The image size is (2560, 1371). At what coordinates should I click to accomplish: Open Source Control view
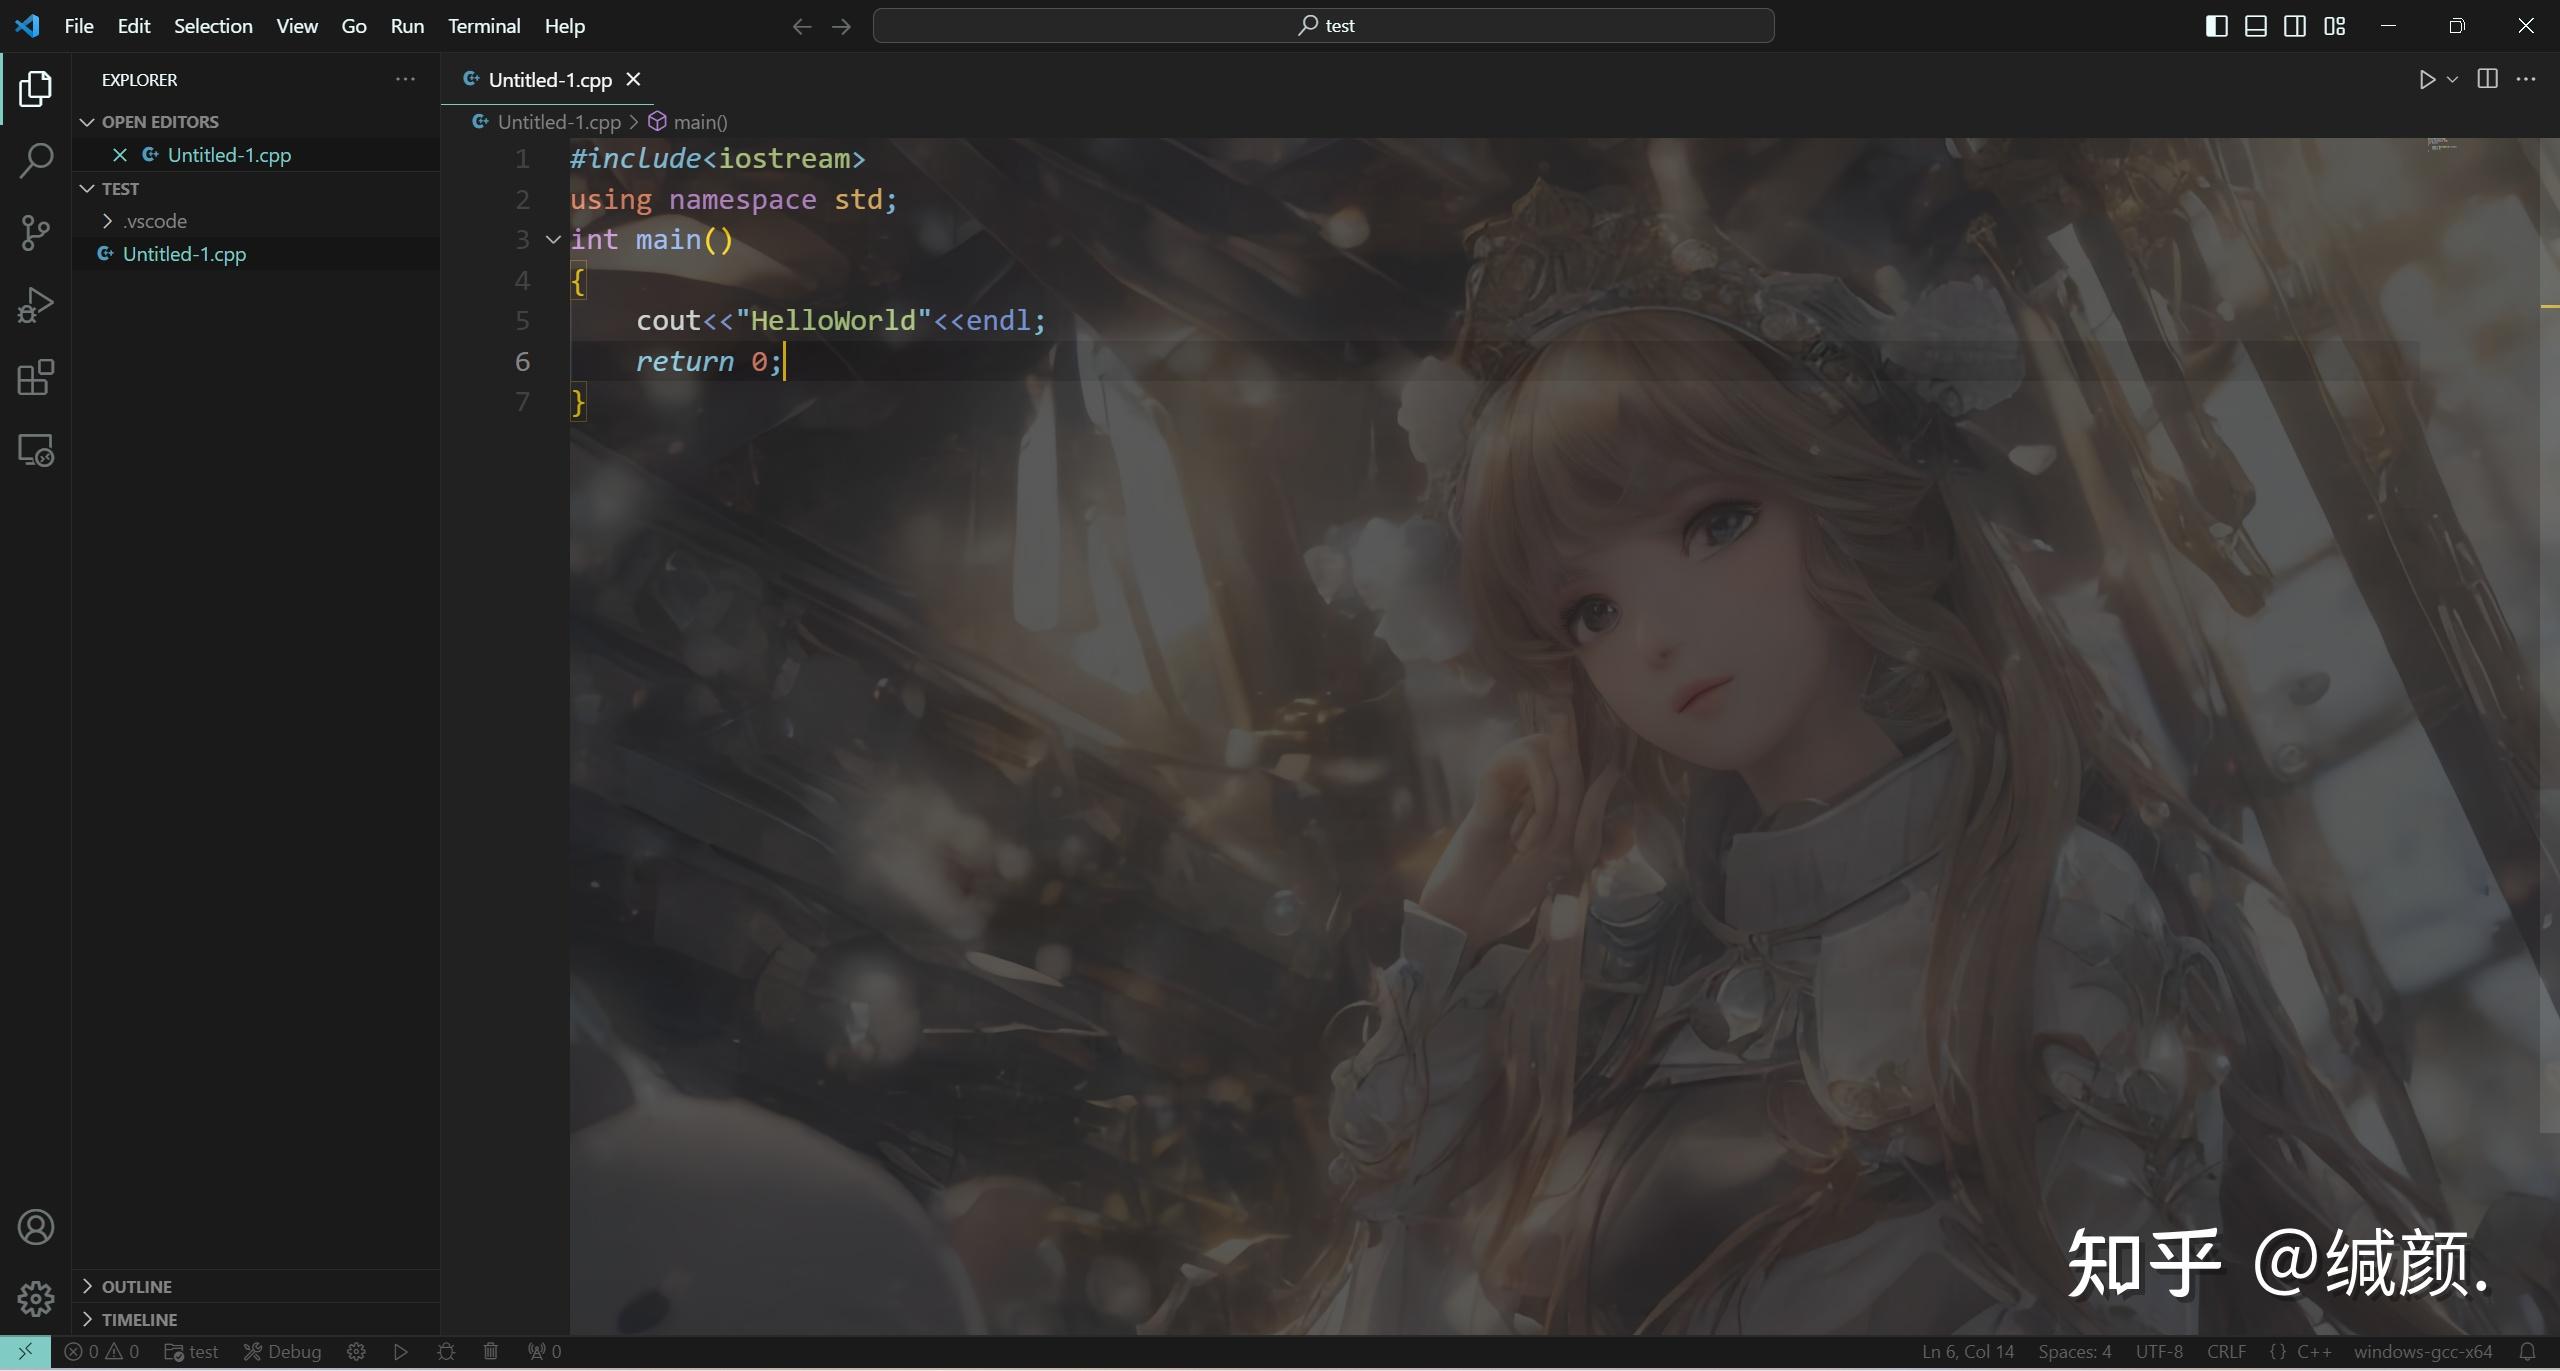coord(36,232)
